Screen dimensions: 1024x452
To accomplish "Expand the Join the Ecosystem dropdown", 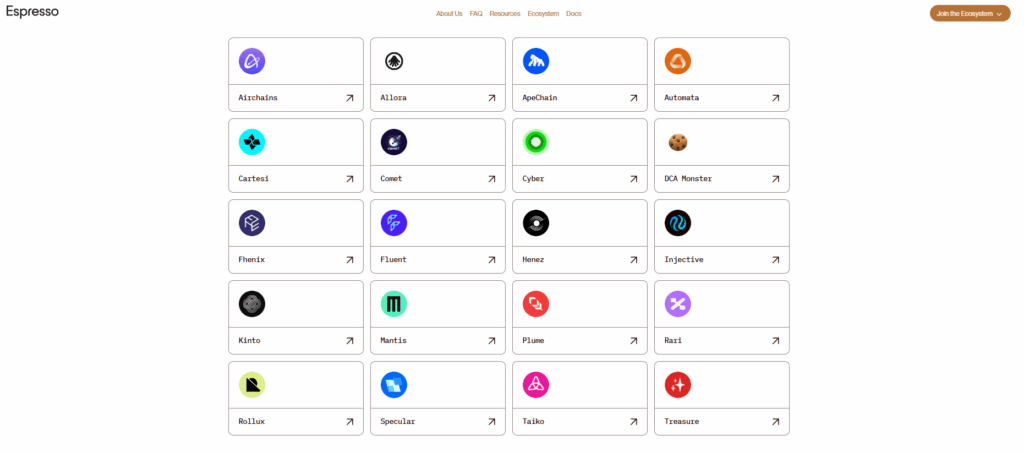I will (970, 14).
